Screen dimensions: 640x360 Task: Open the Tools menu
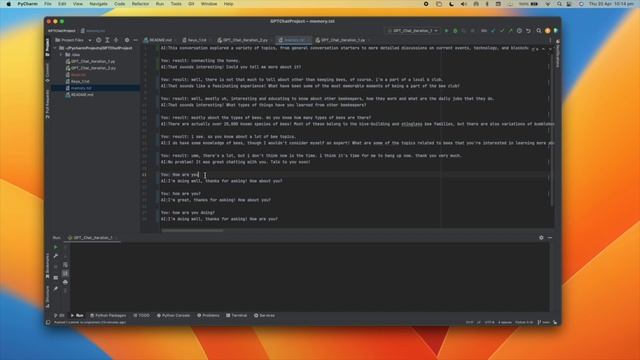(176, 4)
